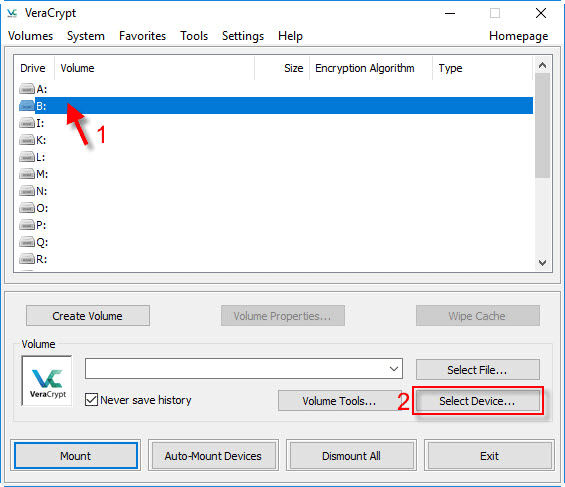This screenshot has width=565, height=487.
Task: Click the drive icon for A:
Action: pyautogui.click(x=27, y=89)
